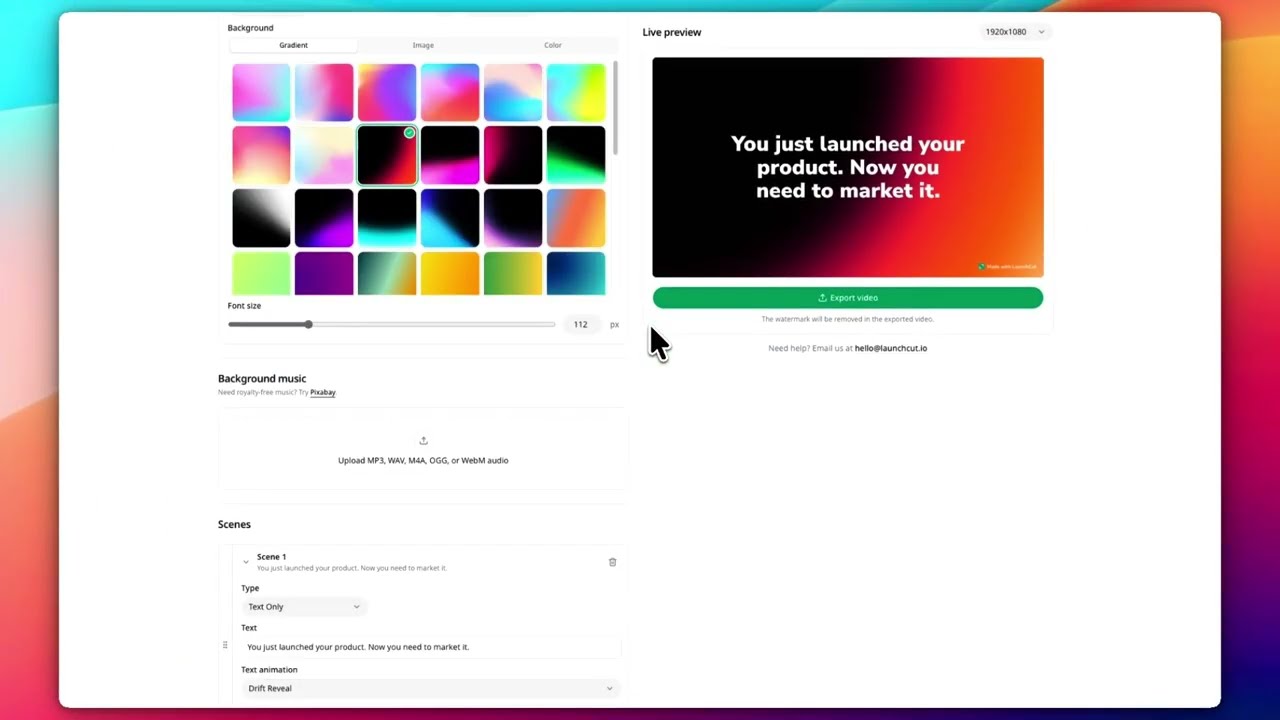This screenshot has width=1280, height=720.
Task: Select the solid purple gradient, fourth row second
Action: [324, 274]
